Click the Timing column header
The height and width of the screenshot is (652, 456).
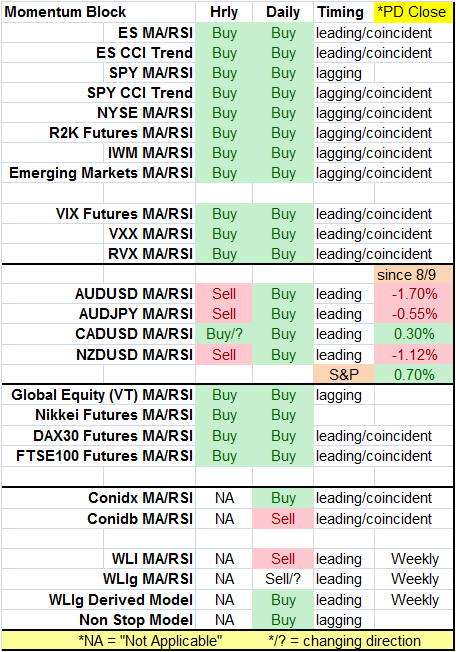click(344, 12)
